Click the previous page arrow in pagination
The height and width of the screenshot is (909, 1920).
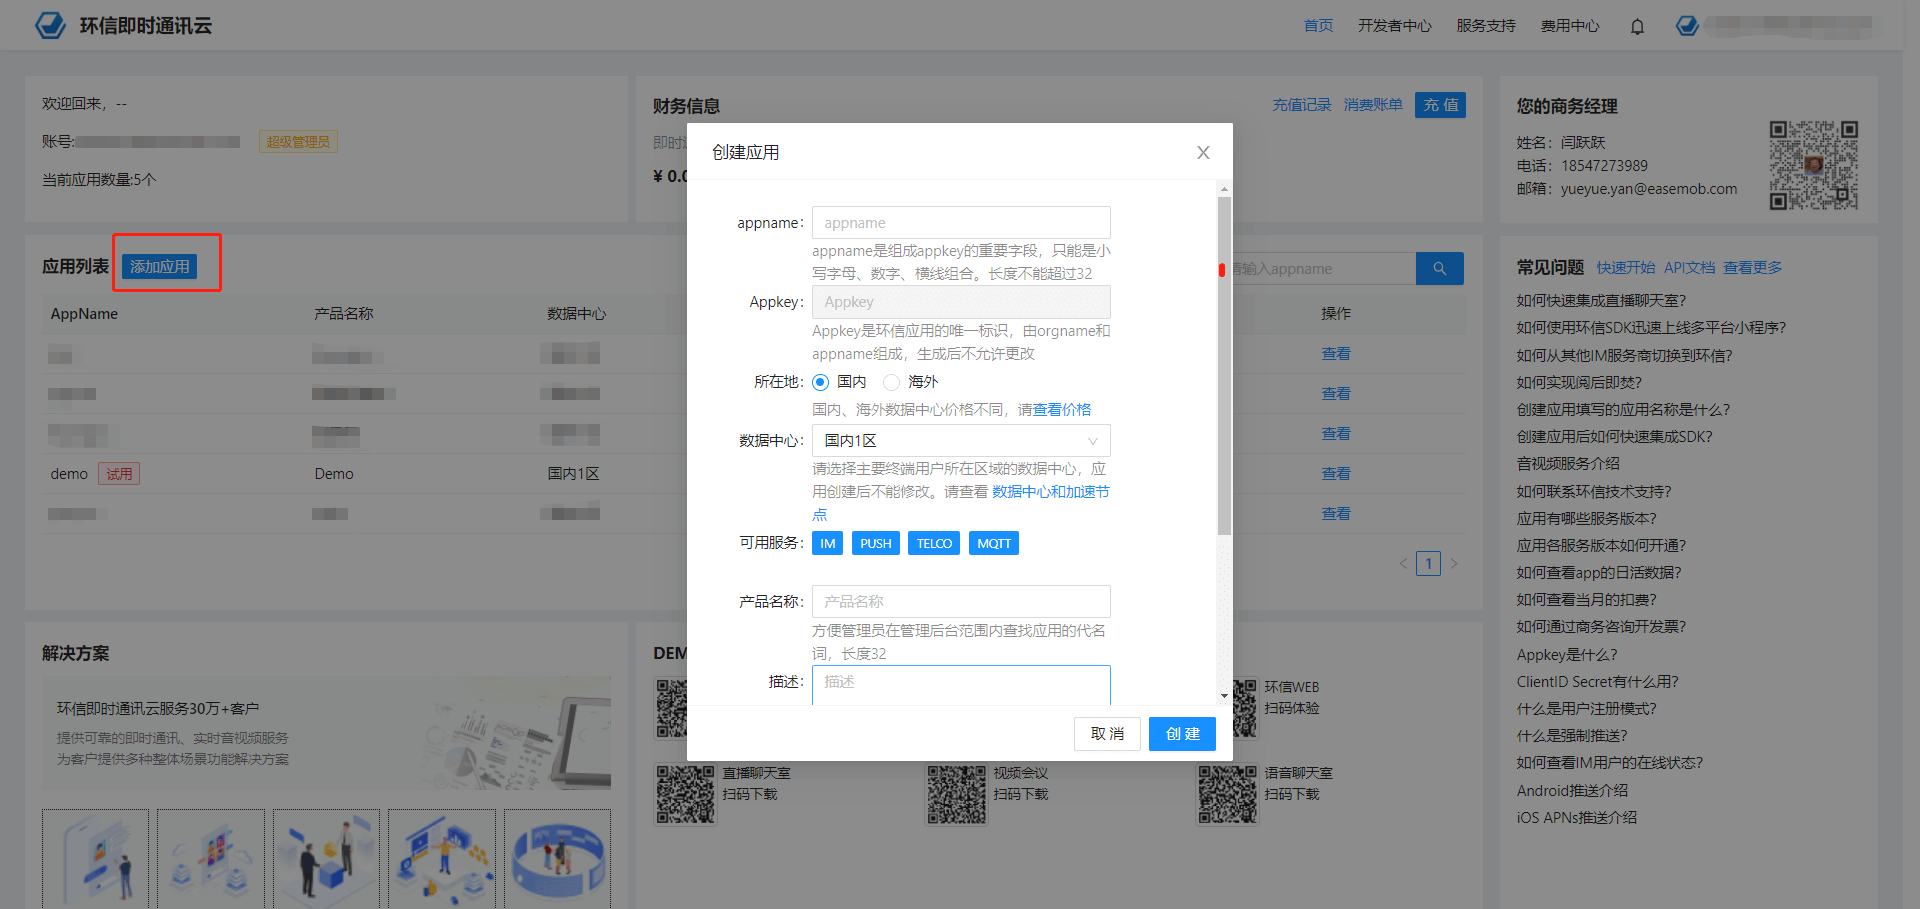pos(1403,564)
